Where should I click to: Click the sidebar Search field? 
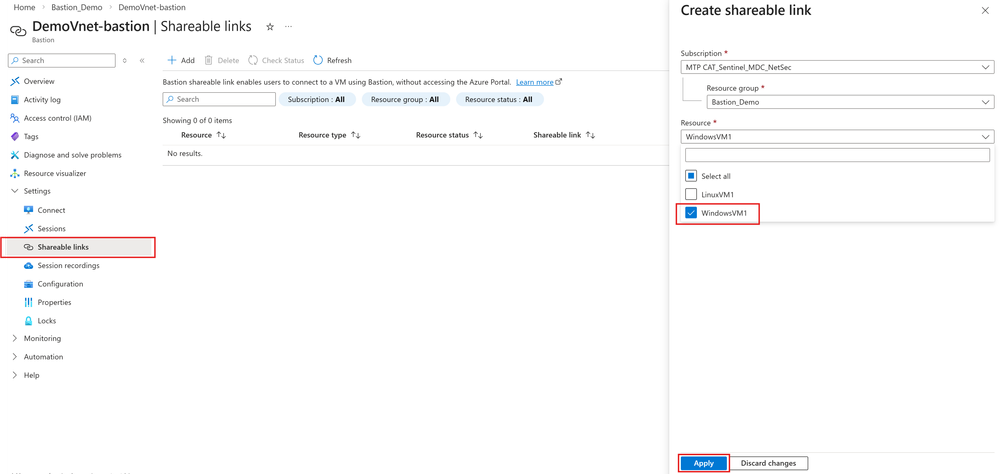(62, 61)
